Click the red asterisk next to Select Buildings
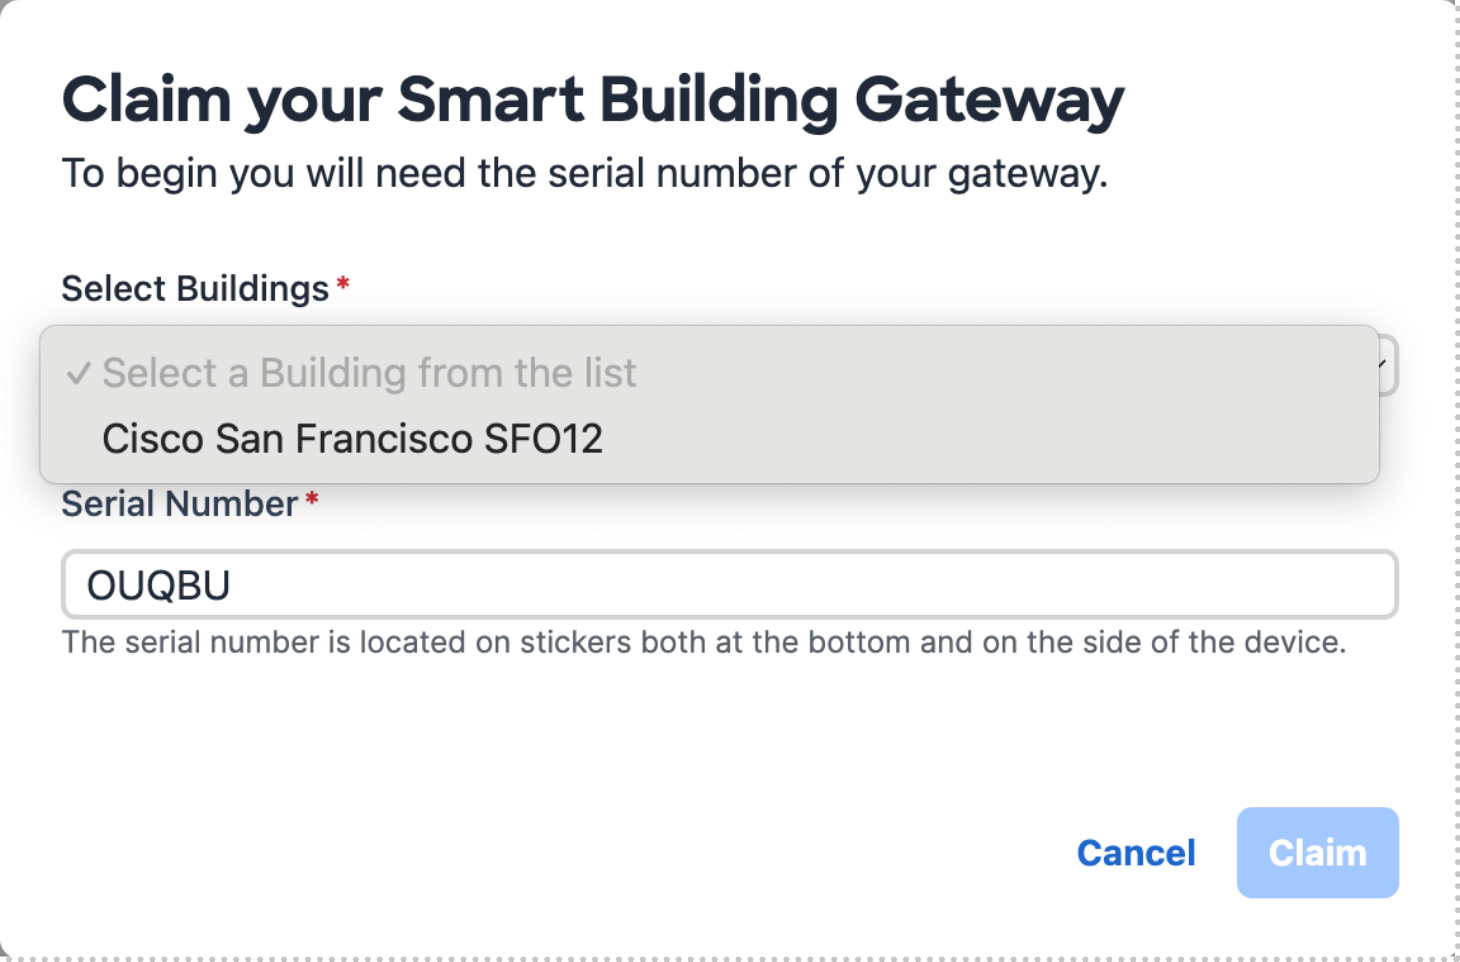The height and width of the screenshot is (962, 1460). click(x=343, y=285)
